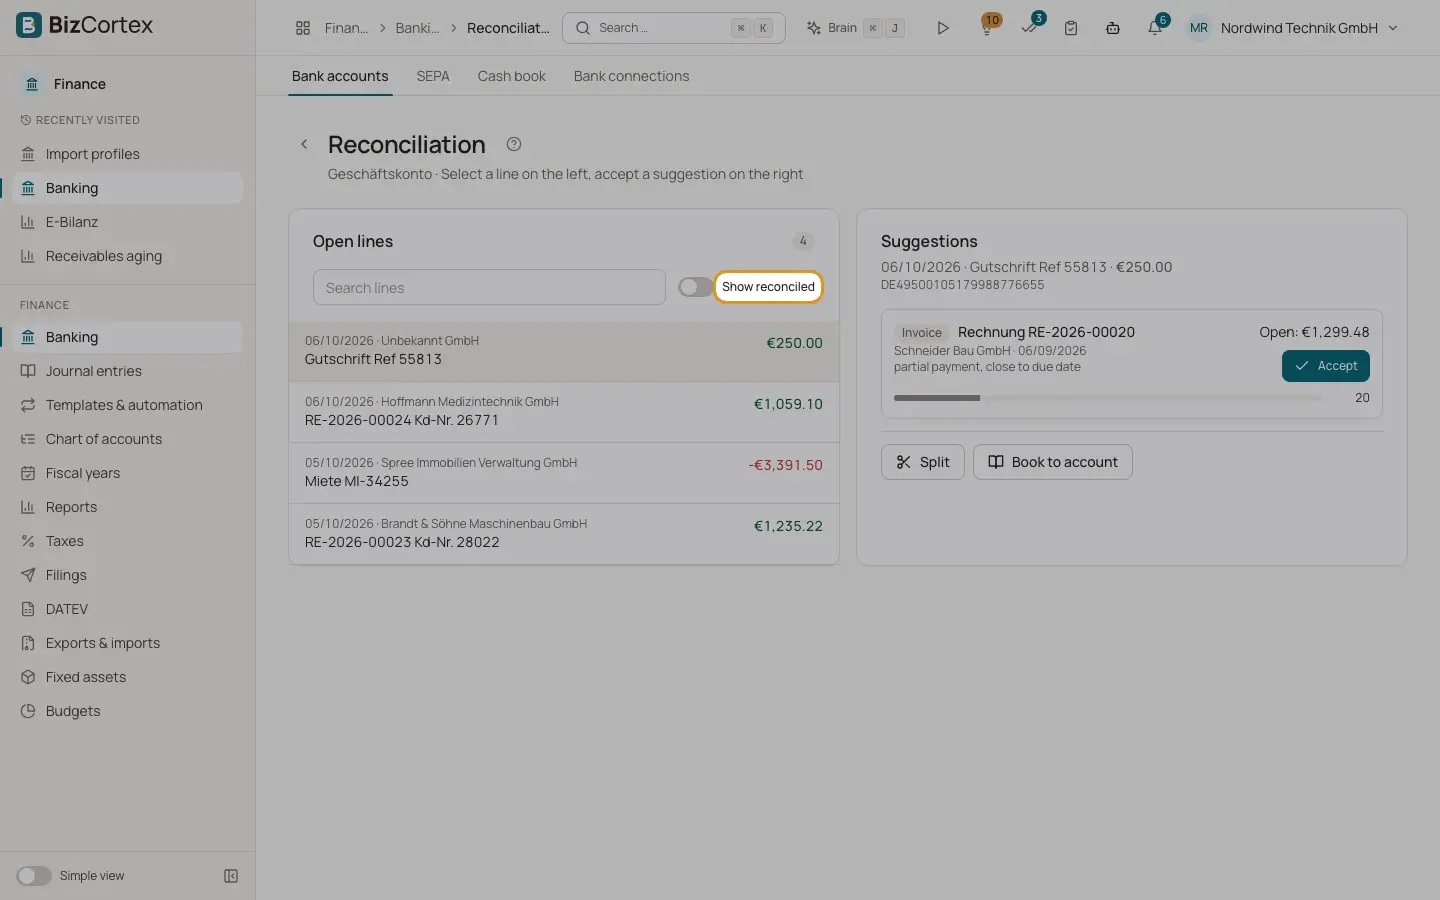Screen dimensions: 1440x900
Task: Expand the Nordwind Technik GmbH company dropdown
Action: click(1292, 28)
